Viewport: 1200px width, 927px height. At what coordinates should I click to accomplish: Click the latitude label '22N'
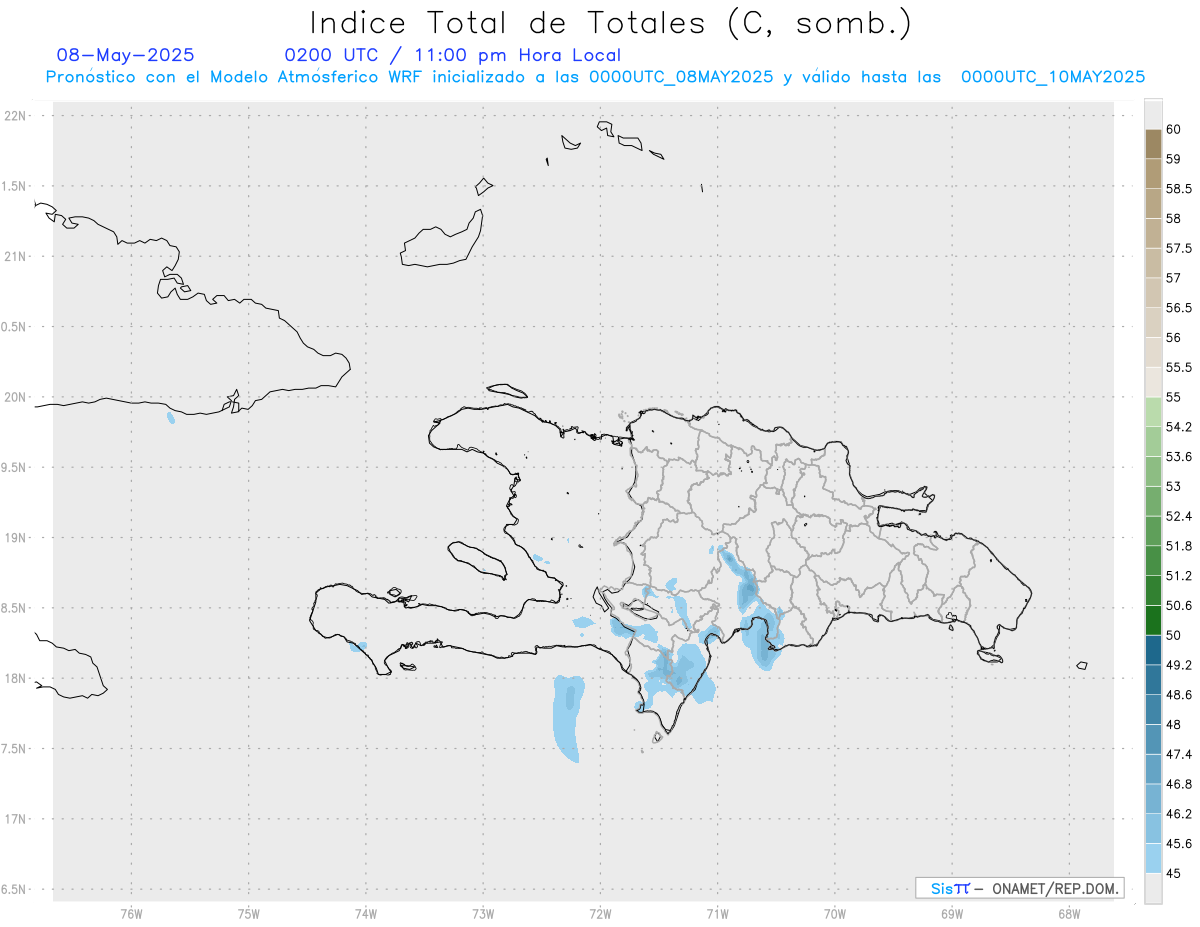(x=15, y=116)
